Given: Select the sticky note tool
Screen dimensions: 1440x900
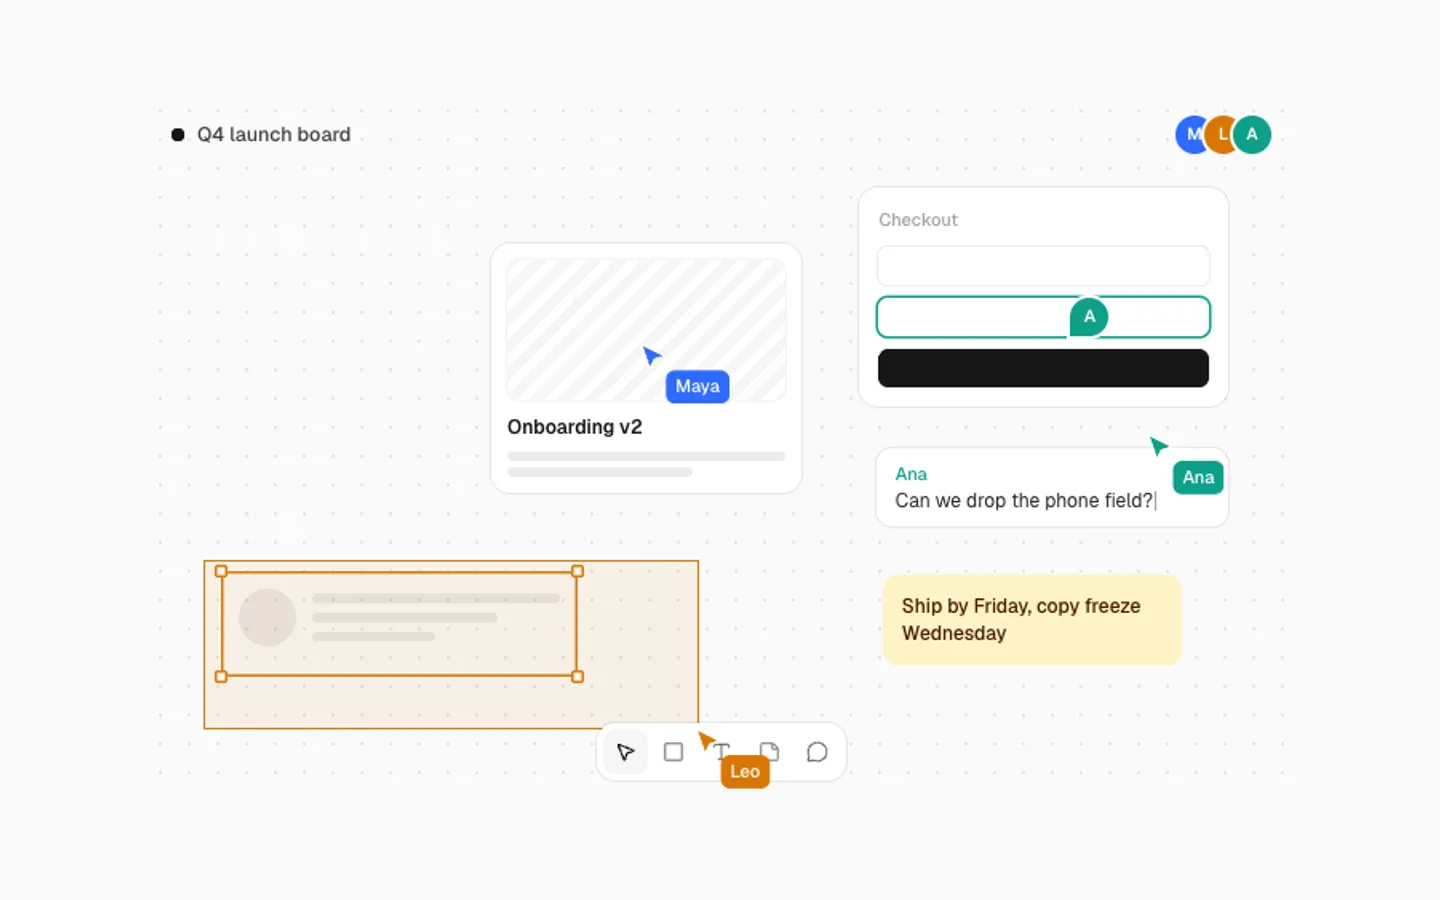Looking at the screenshot, I should tap(769, 752).
